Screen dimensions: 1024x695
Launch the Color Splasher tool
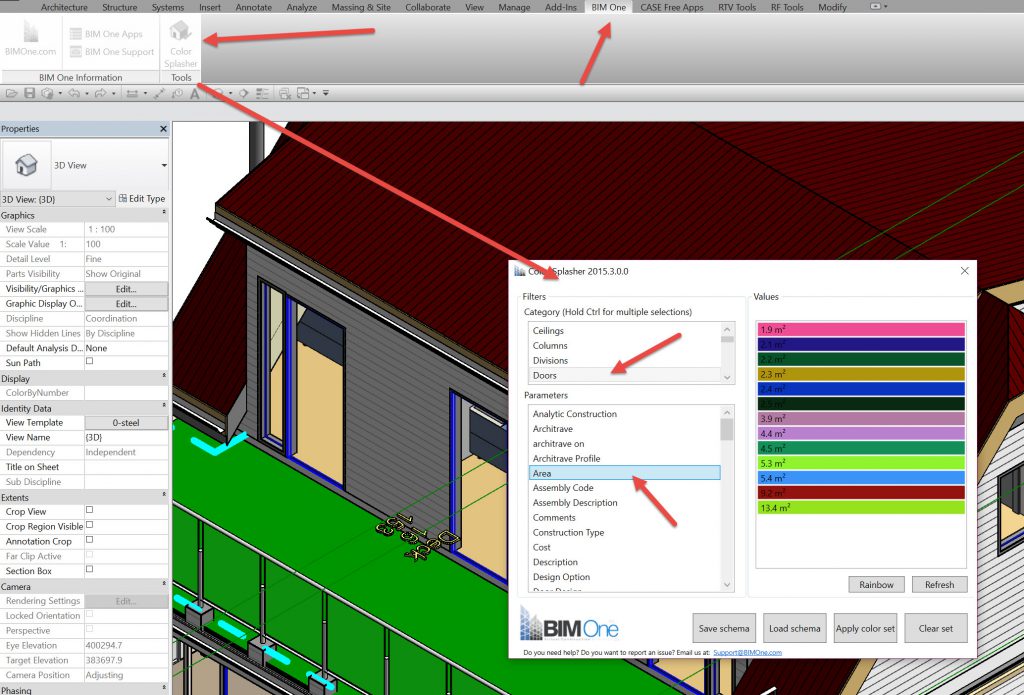[x=181, y=42]
